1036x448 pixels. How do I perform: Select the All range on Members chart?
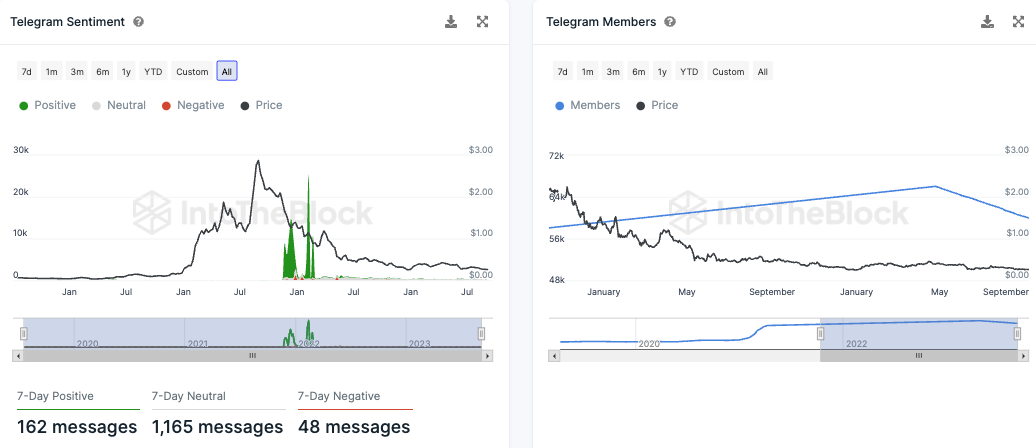pos(762,71)
